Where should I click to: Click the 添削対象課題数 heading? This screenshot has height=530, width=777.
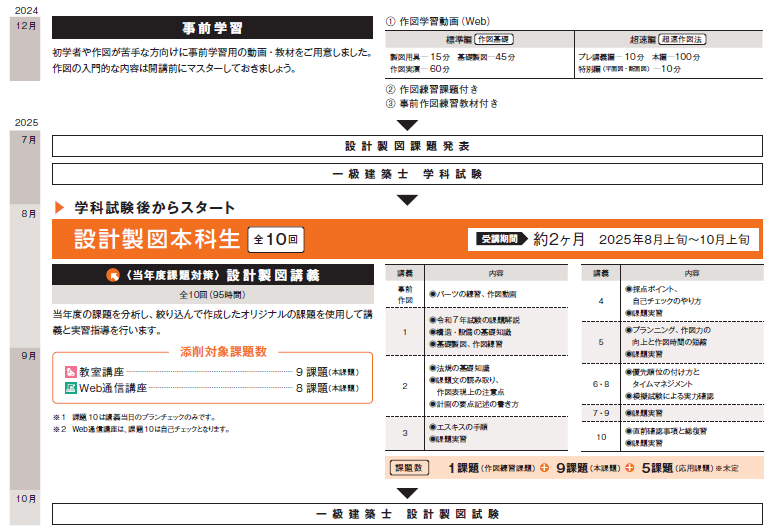tap(212, 352)
